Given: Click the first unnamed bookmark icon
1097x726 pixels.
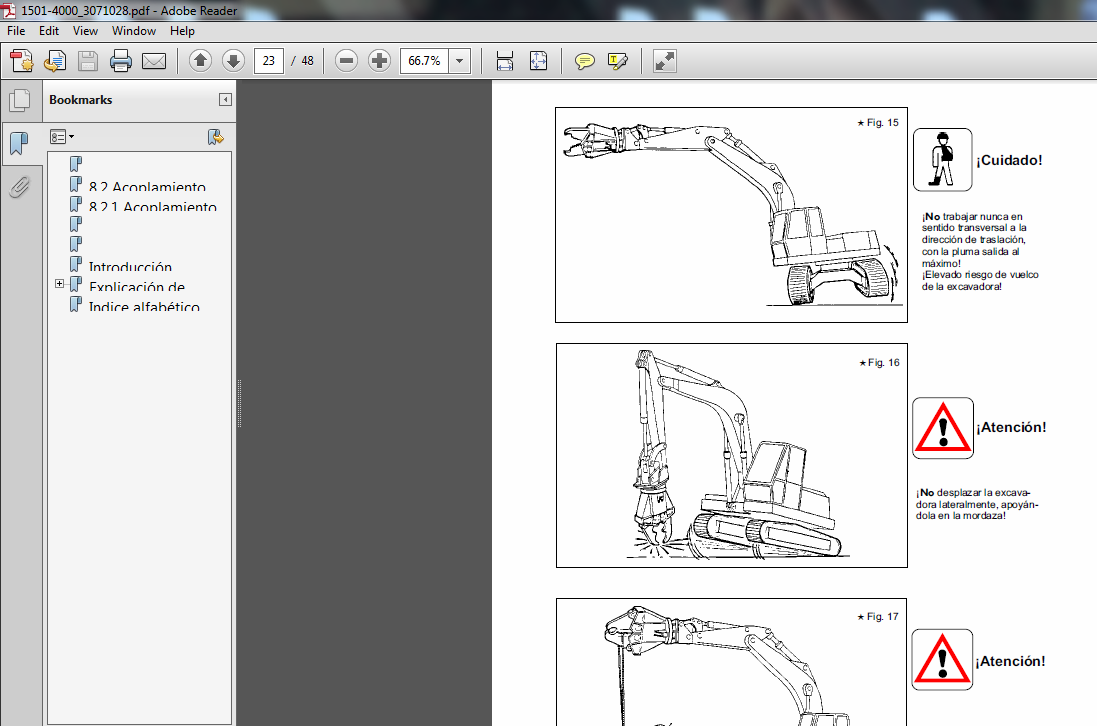Looking at the screenshot, I should coord(76,164).
